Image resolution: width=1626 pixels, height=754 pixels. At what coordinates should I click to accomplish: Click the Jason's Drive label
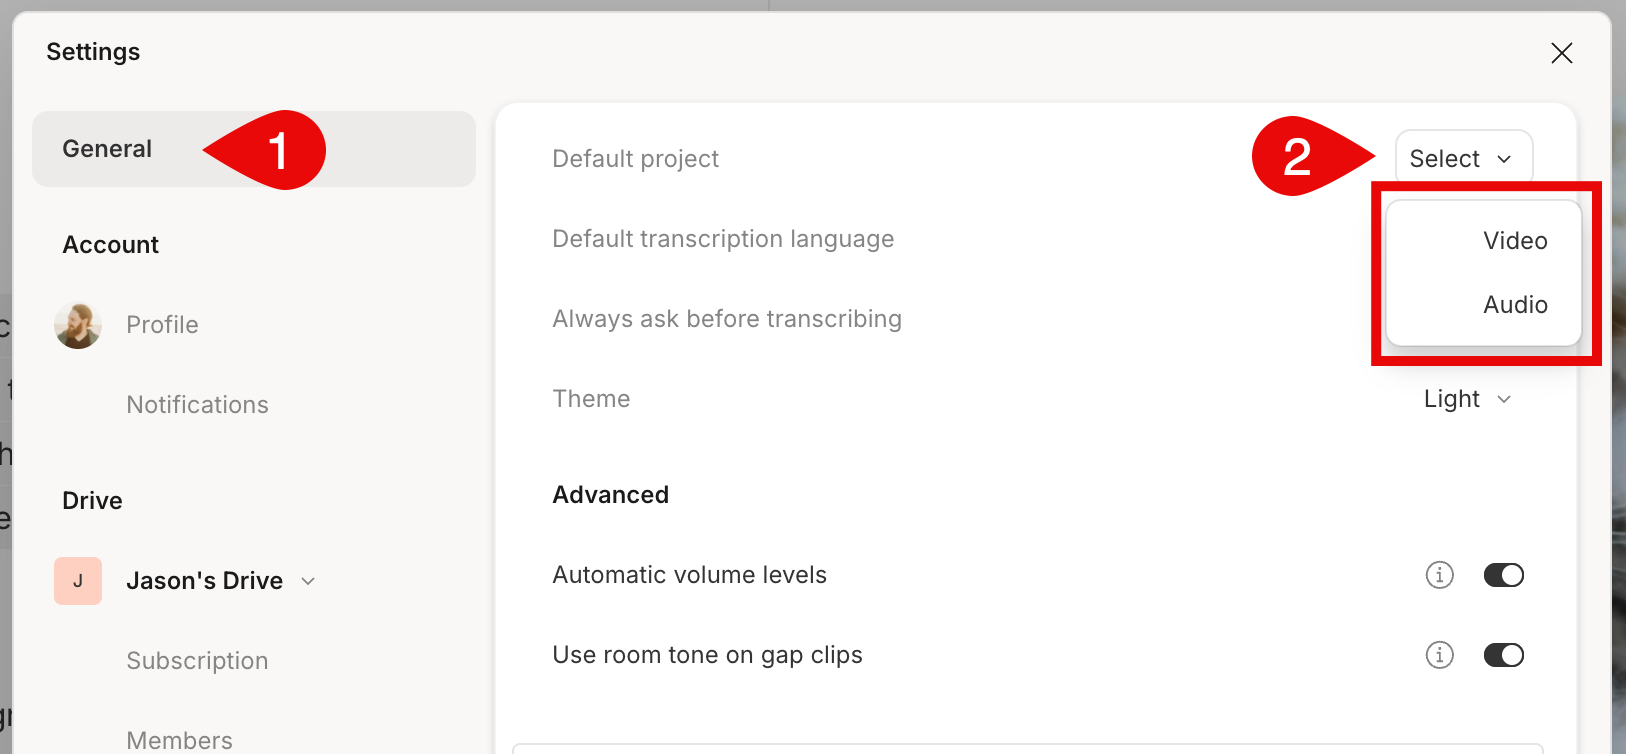click(x=204, y=581)
